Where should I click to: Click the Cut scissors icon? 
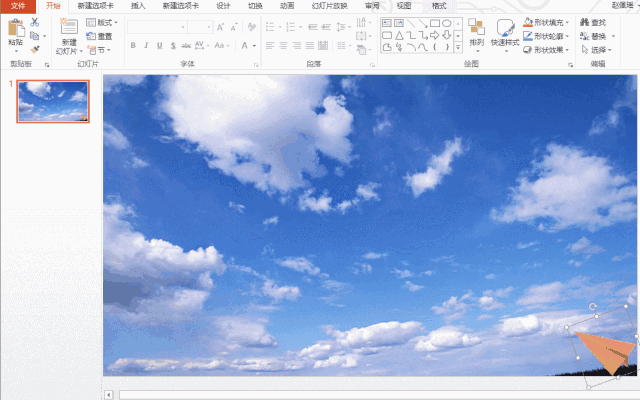coord(35,22)
